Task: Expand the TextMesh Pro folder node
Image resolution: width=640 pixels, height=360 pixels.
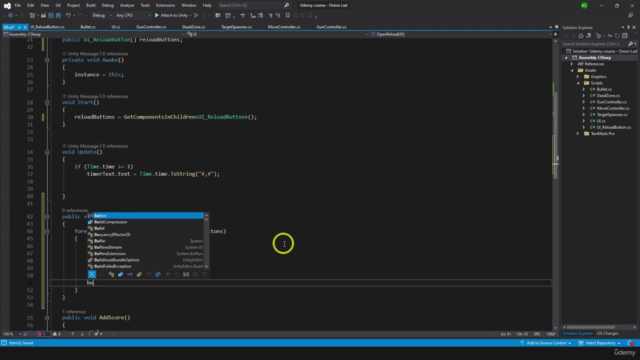Action: click(578, 133)
